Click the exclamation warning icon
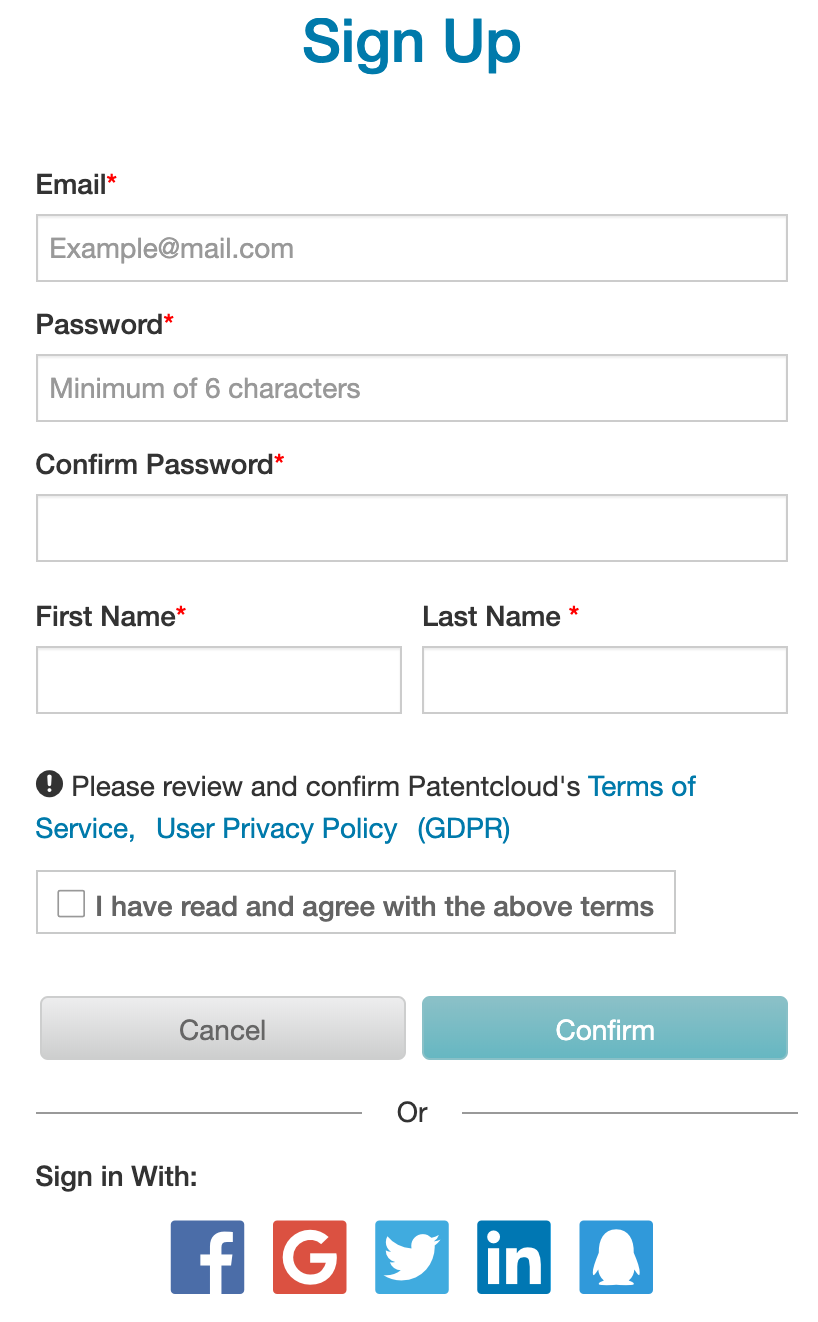Viewport: 818px width, 1322px height. coord(49,785)
